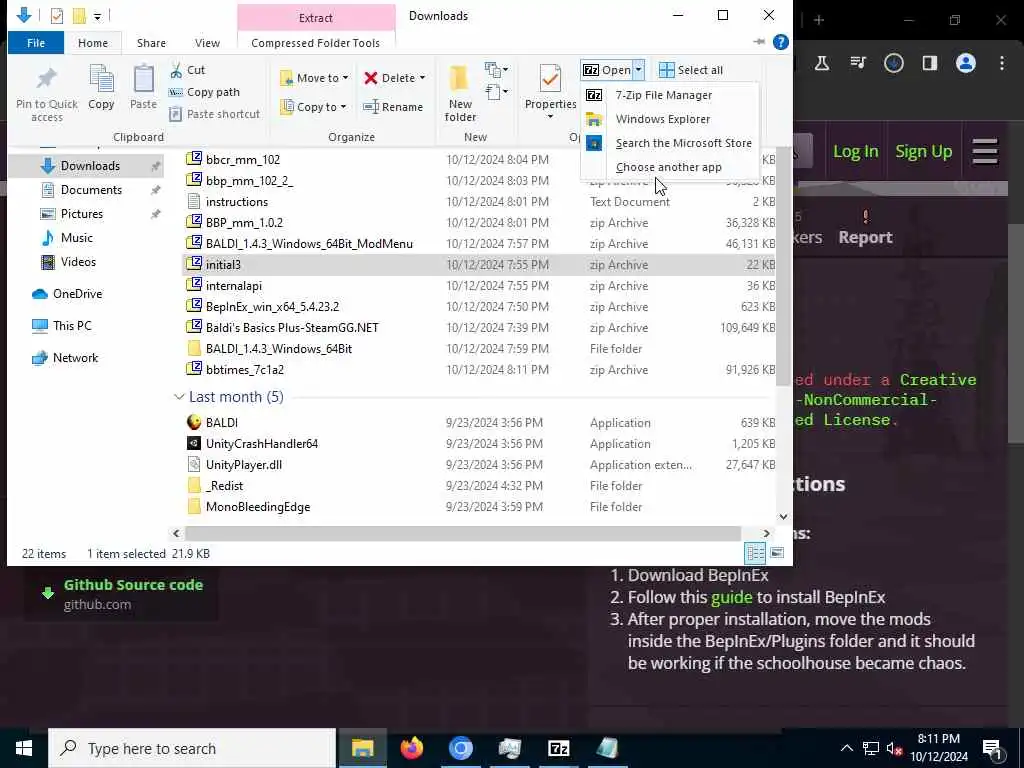
Task: Click the Report button on web page
Action: [865, 228]
